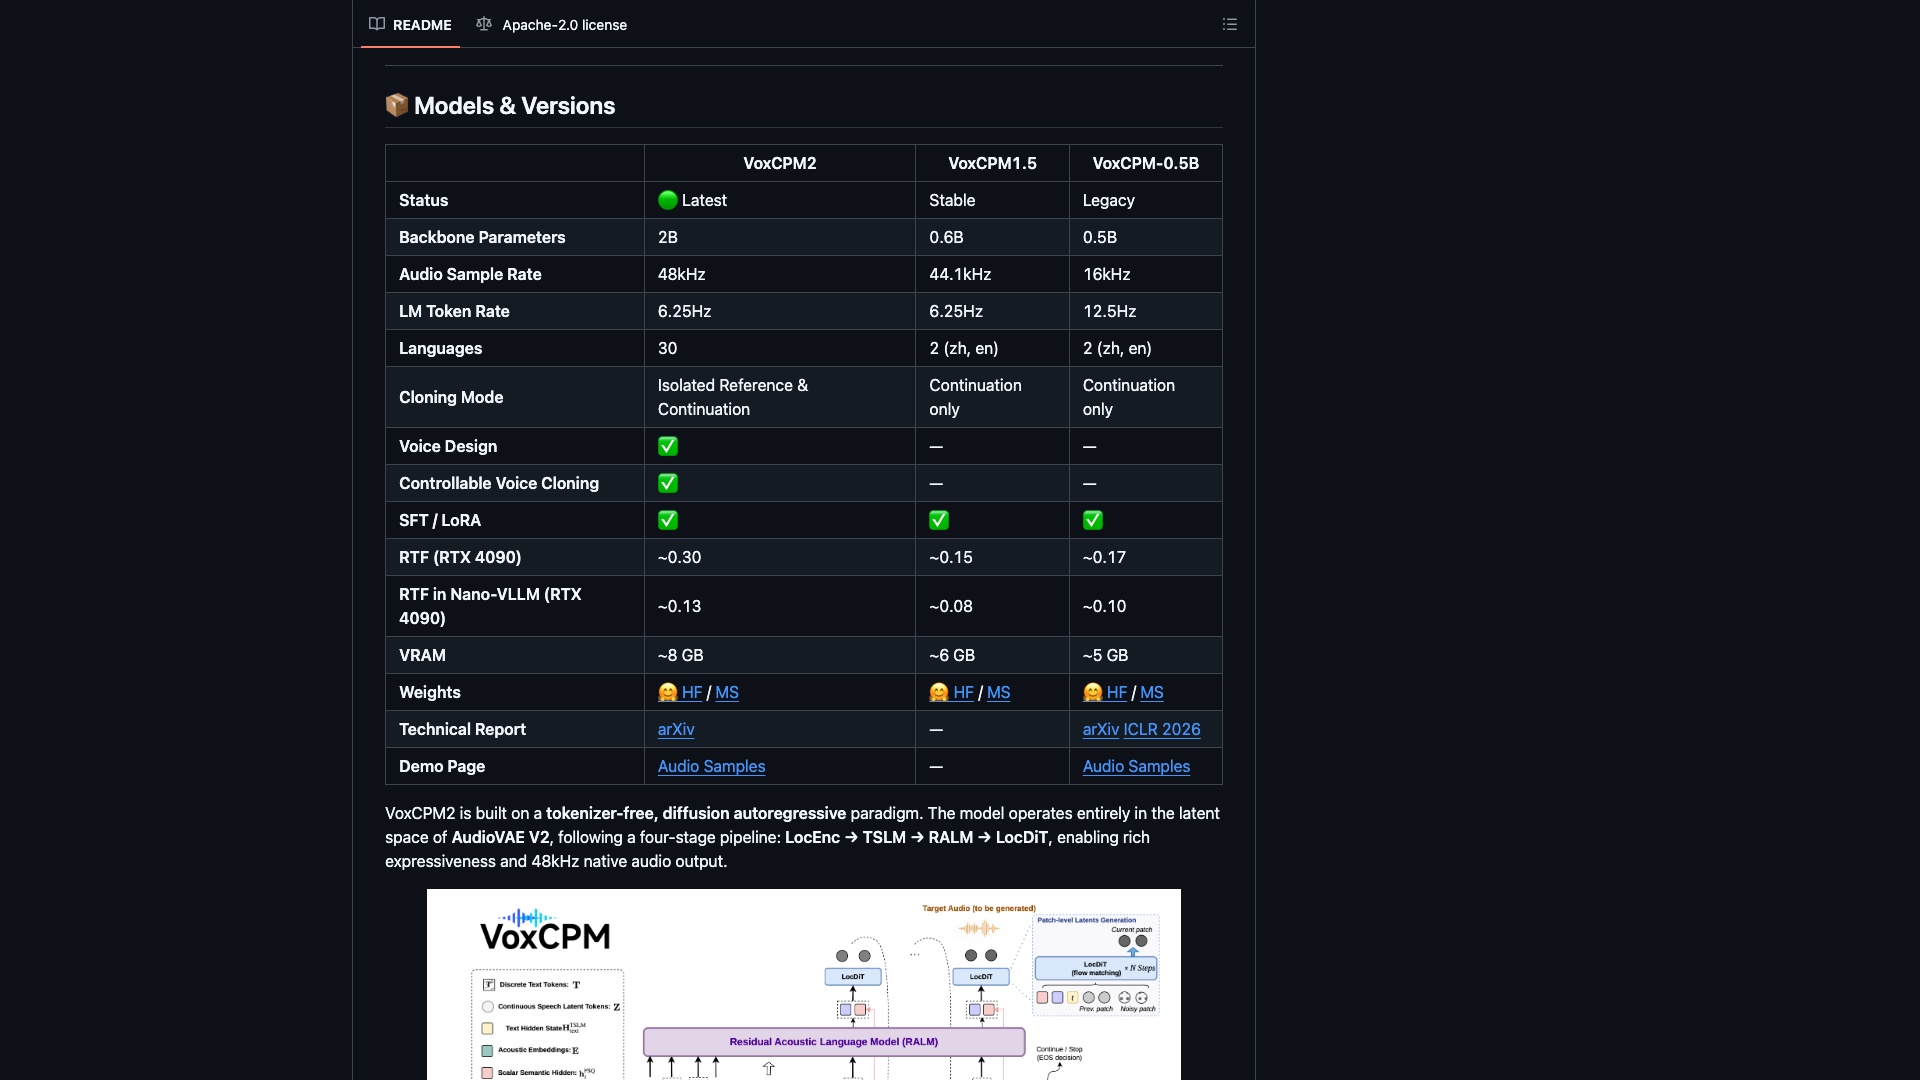Click Controllable Voice Cloning checkmark
1920x1080 pixels.
668,483
